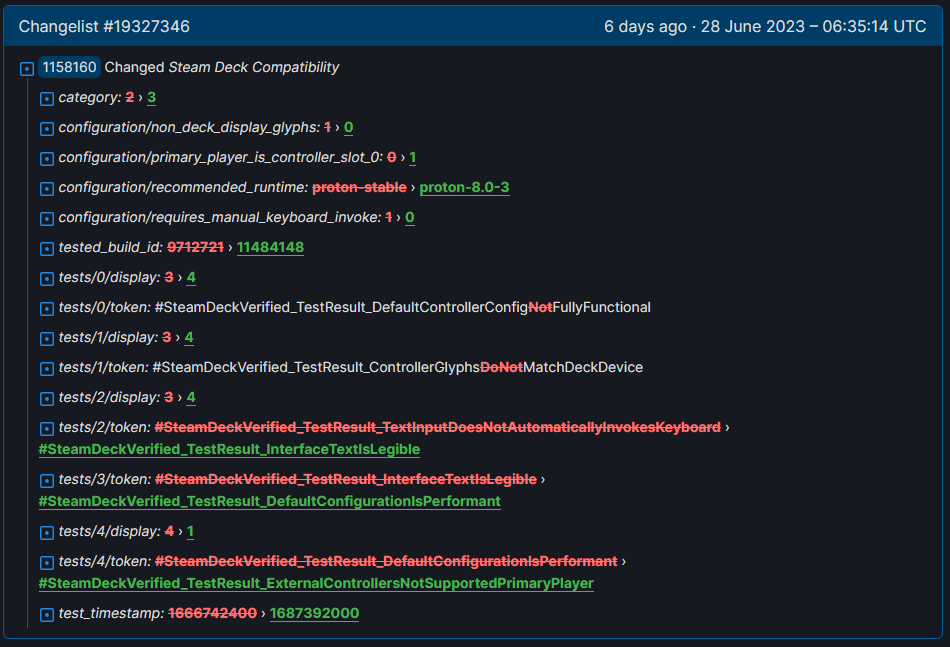Click square icon beside tests/3/token row
950x647 pixels.
pos(47,480)
